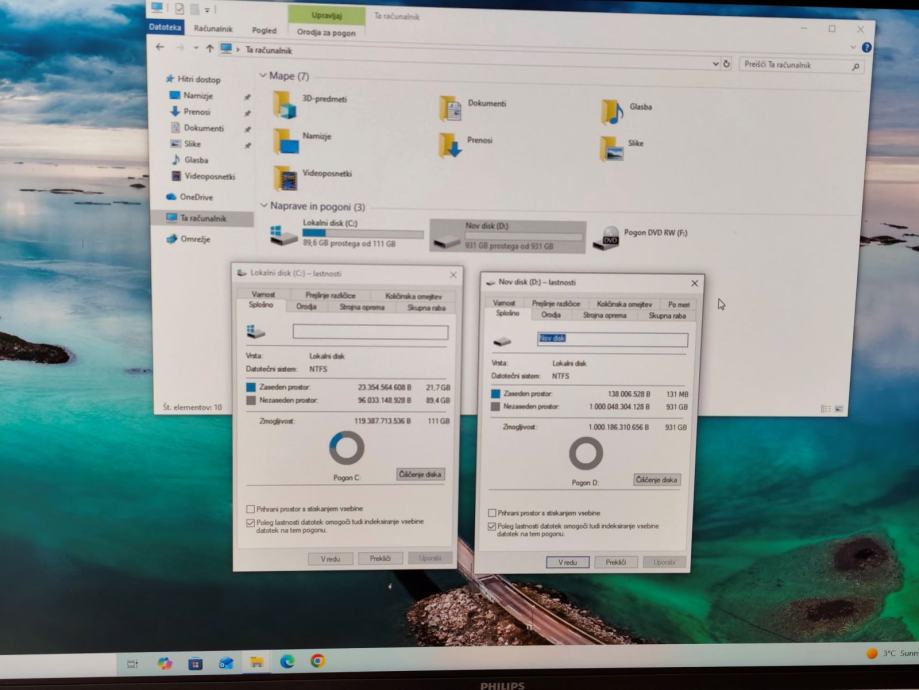This screenshot has height=690, width=919.
Task: Switch to the Pogled ribbon tab
Action: [x=264, y=30]
